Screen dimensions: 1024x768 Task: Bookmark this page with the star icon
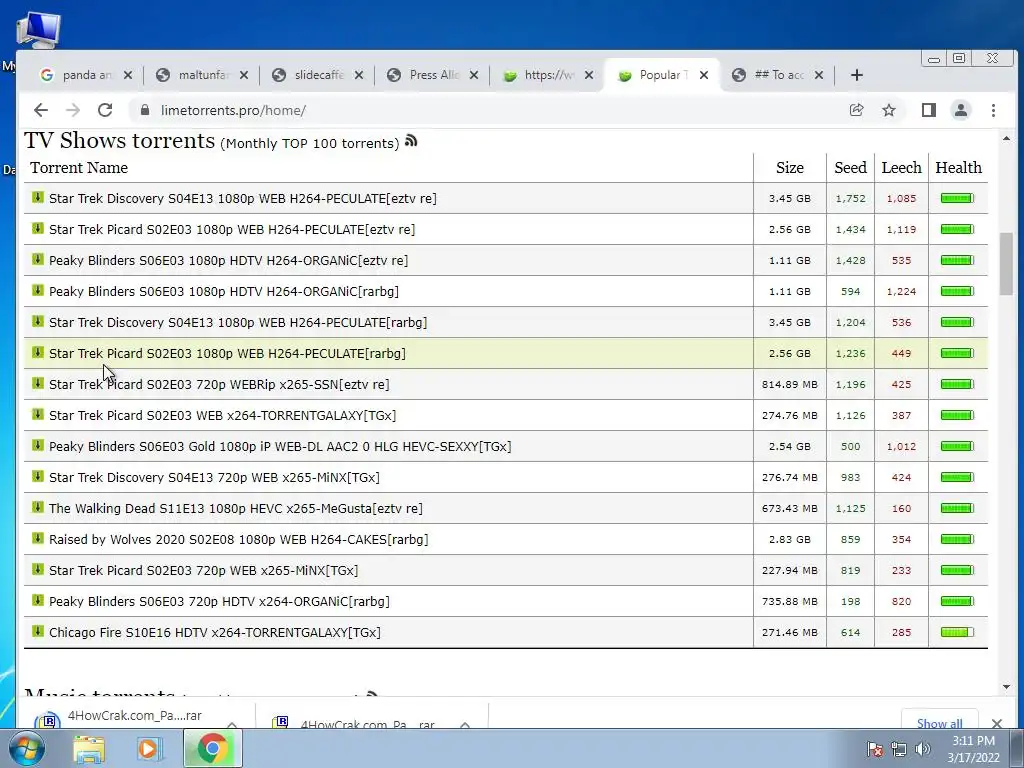click(889, 110)
